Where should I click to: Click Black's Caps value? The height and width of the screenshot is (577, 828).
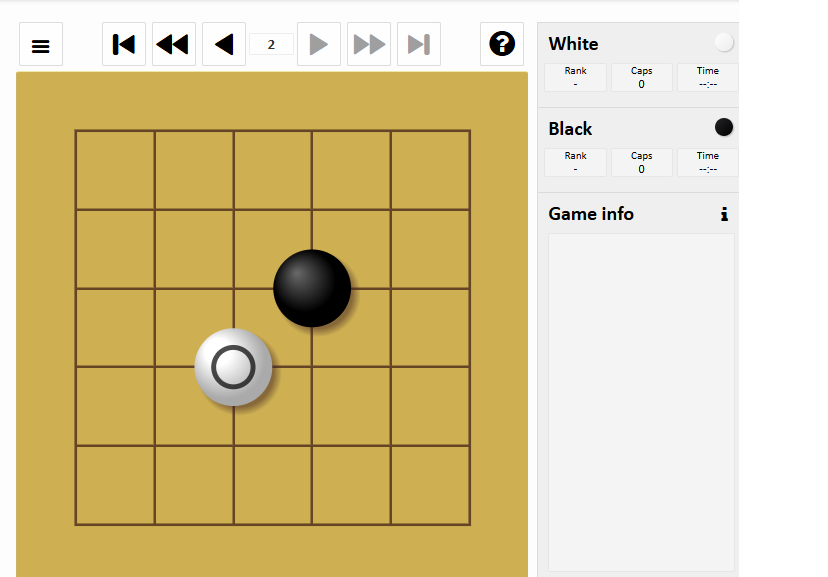642,169
